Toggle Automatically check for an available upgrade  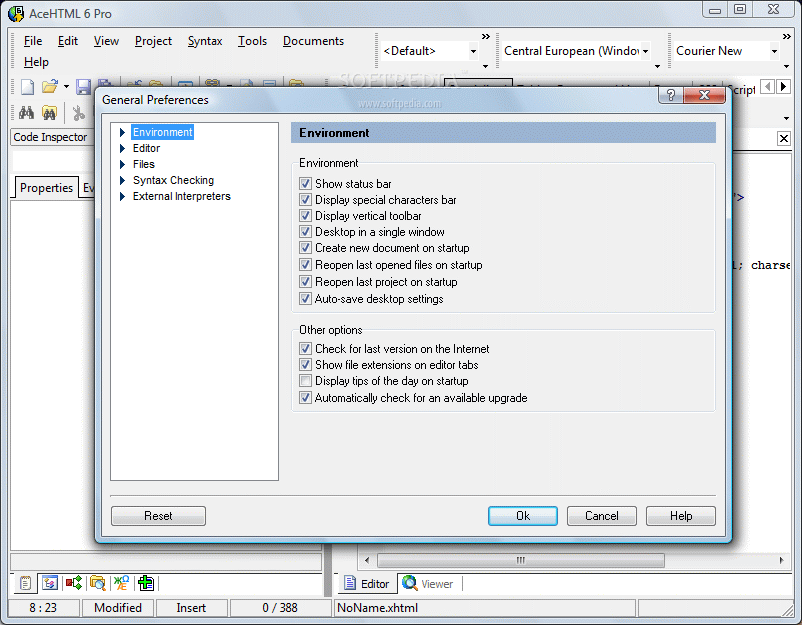305,397
